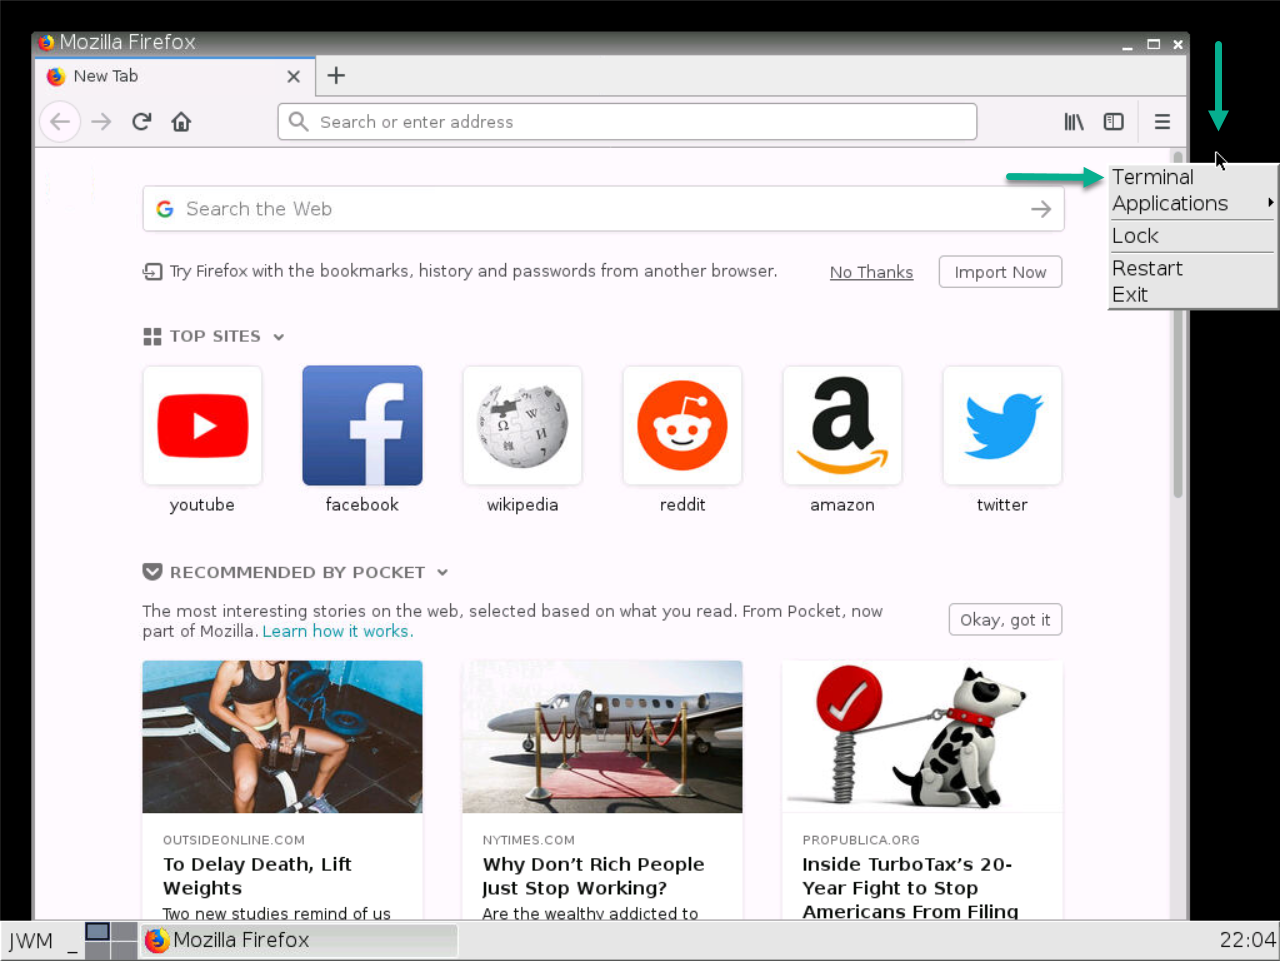Choose Lock in the JWM menu

(x=1193, y=236)
